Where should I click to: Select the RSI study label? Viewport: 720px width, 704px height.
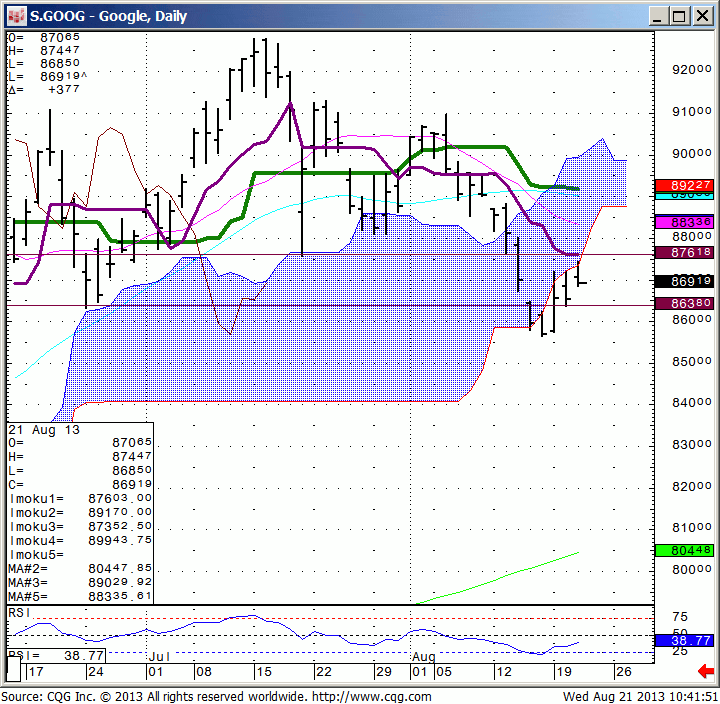coord(19,613)
